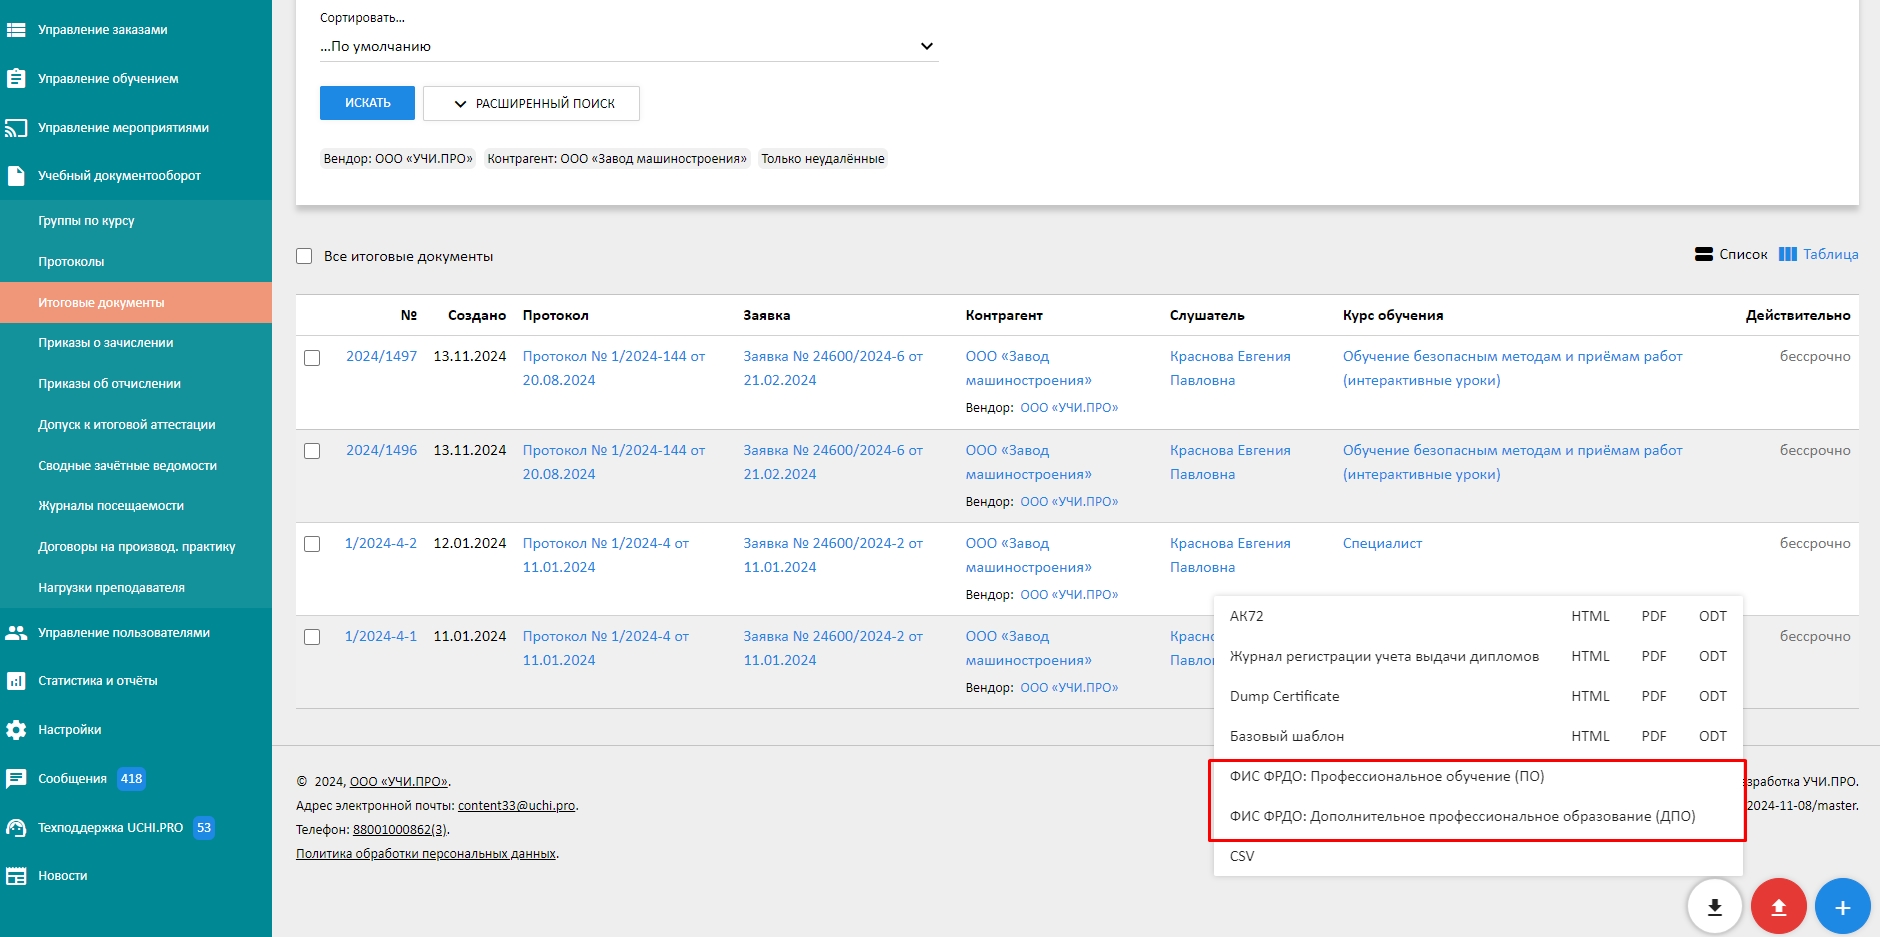Viewport: 1880px width, 937px height.
Task: Open document link 1/2024-4-2
Action: [x=381, y=543]
